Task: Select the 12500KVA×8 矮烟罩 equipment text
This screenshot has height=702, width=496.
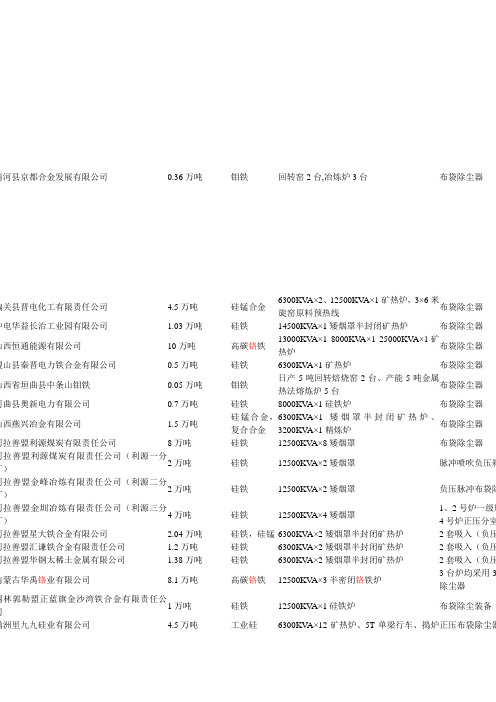Action: coord(316,443)
